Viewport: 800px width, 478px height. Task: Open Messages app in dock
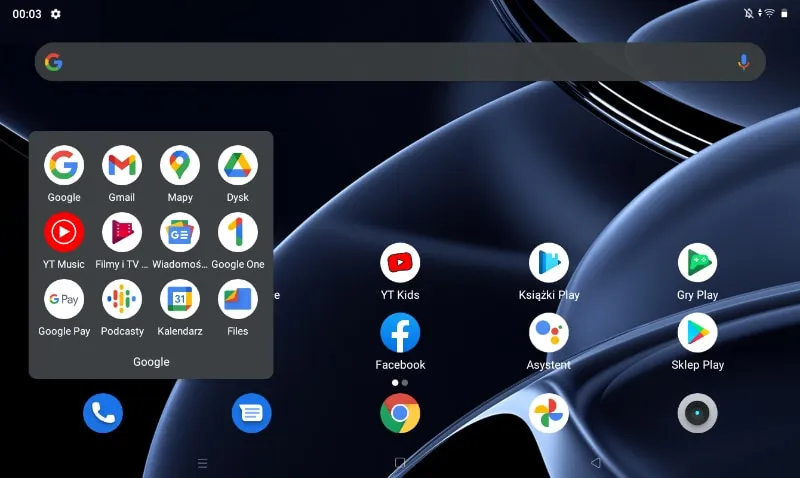coord(252,413)
